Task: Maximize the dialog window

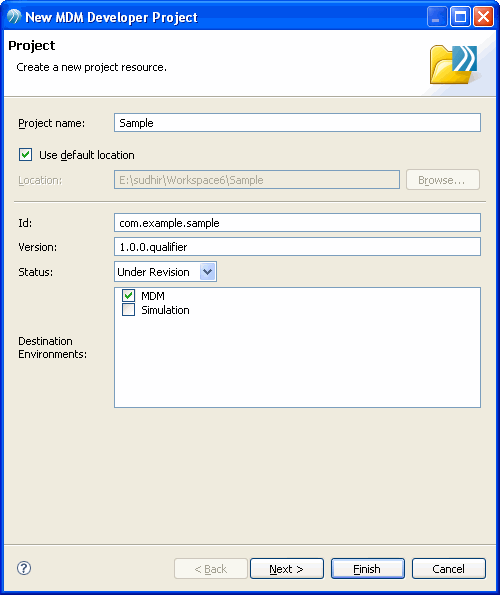Action: [x=460, y=17]
